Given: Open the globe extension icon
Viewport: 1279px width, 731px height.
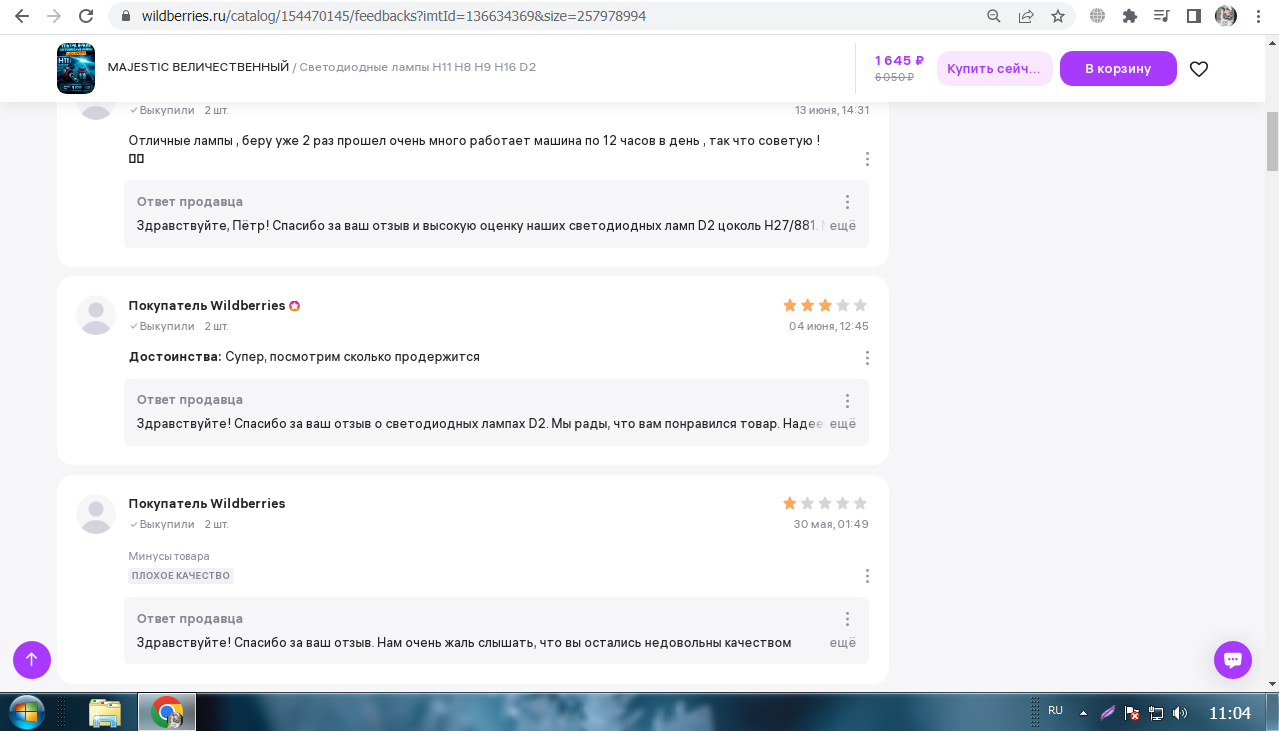Looking at the screenshot, I should pyautogui.click(x=1098, y=16).
